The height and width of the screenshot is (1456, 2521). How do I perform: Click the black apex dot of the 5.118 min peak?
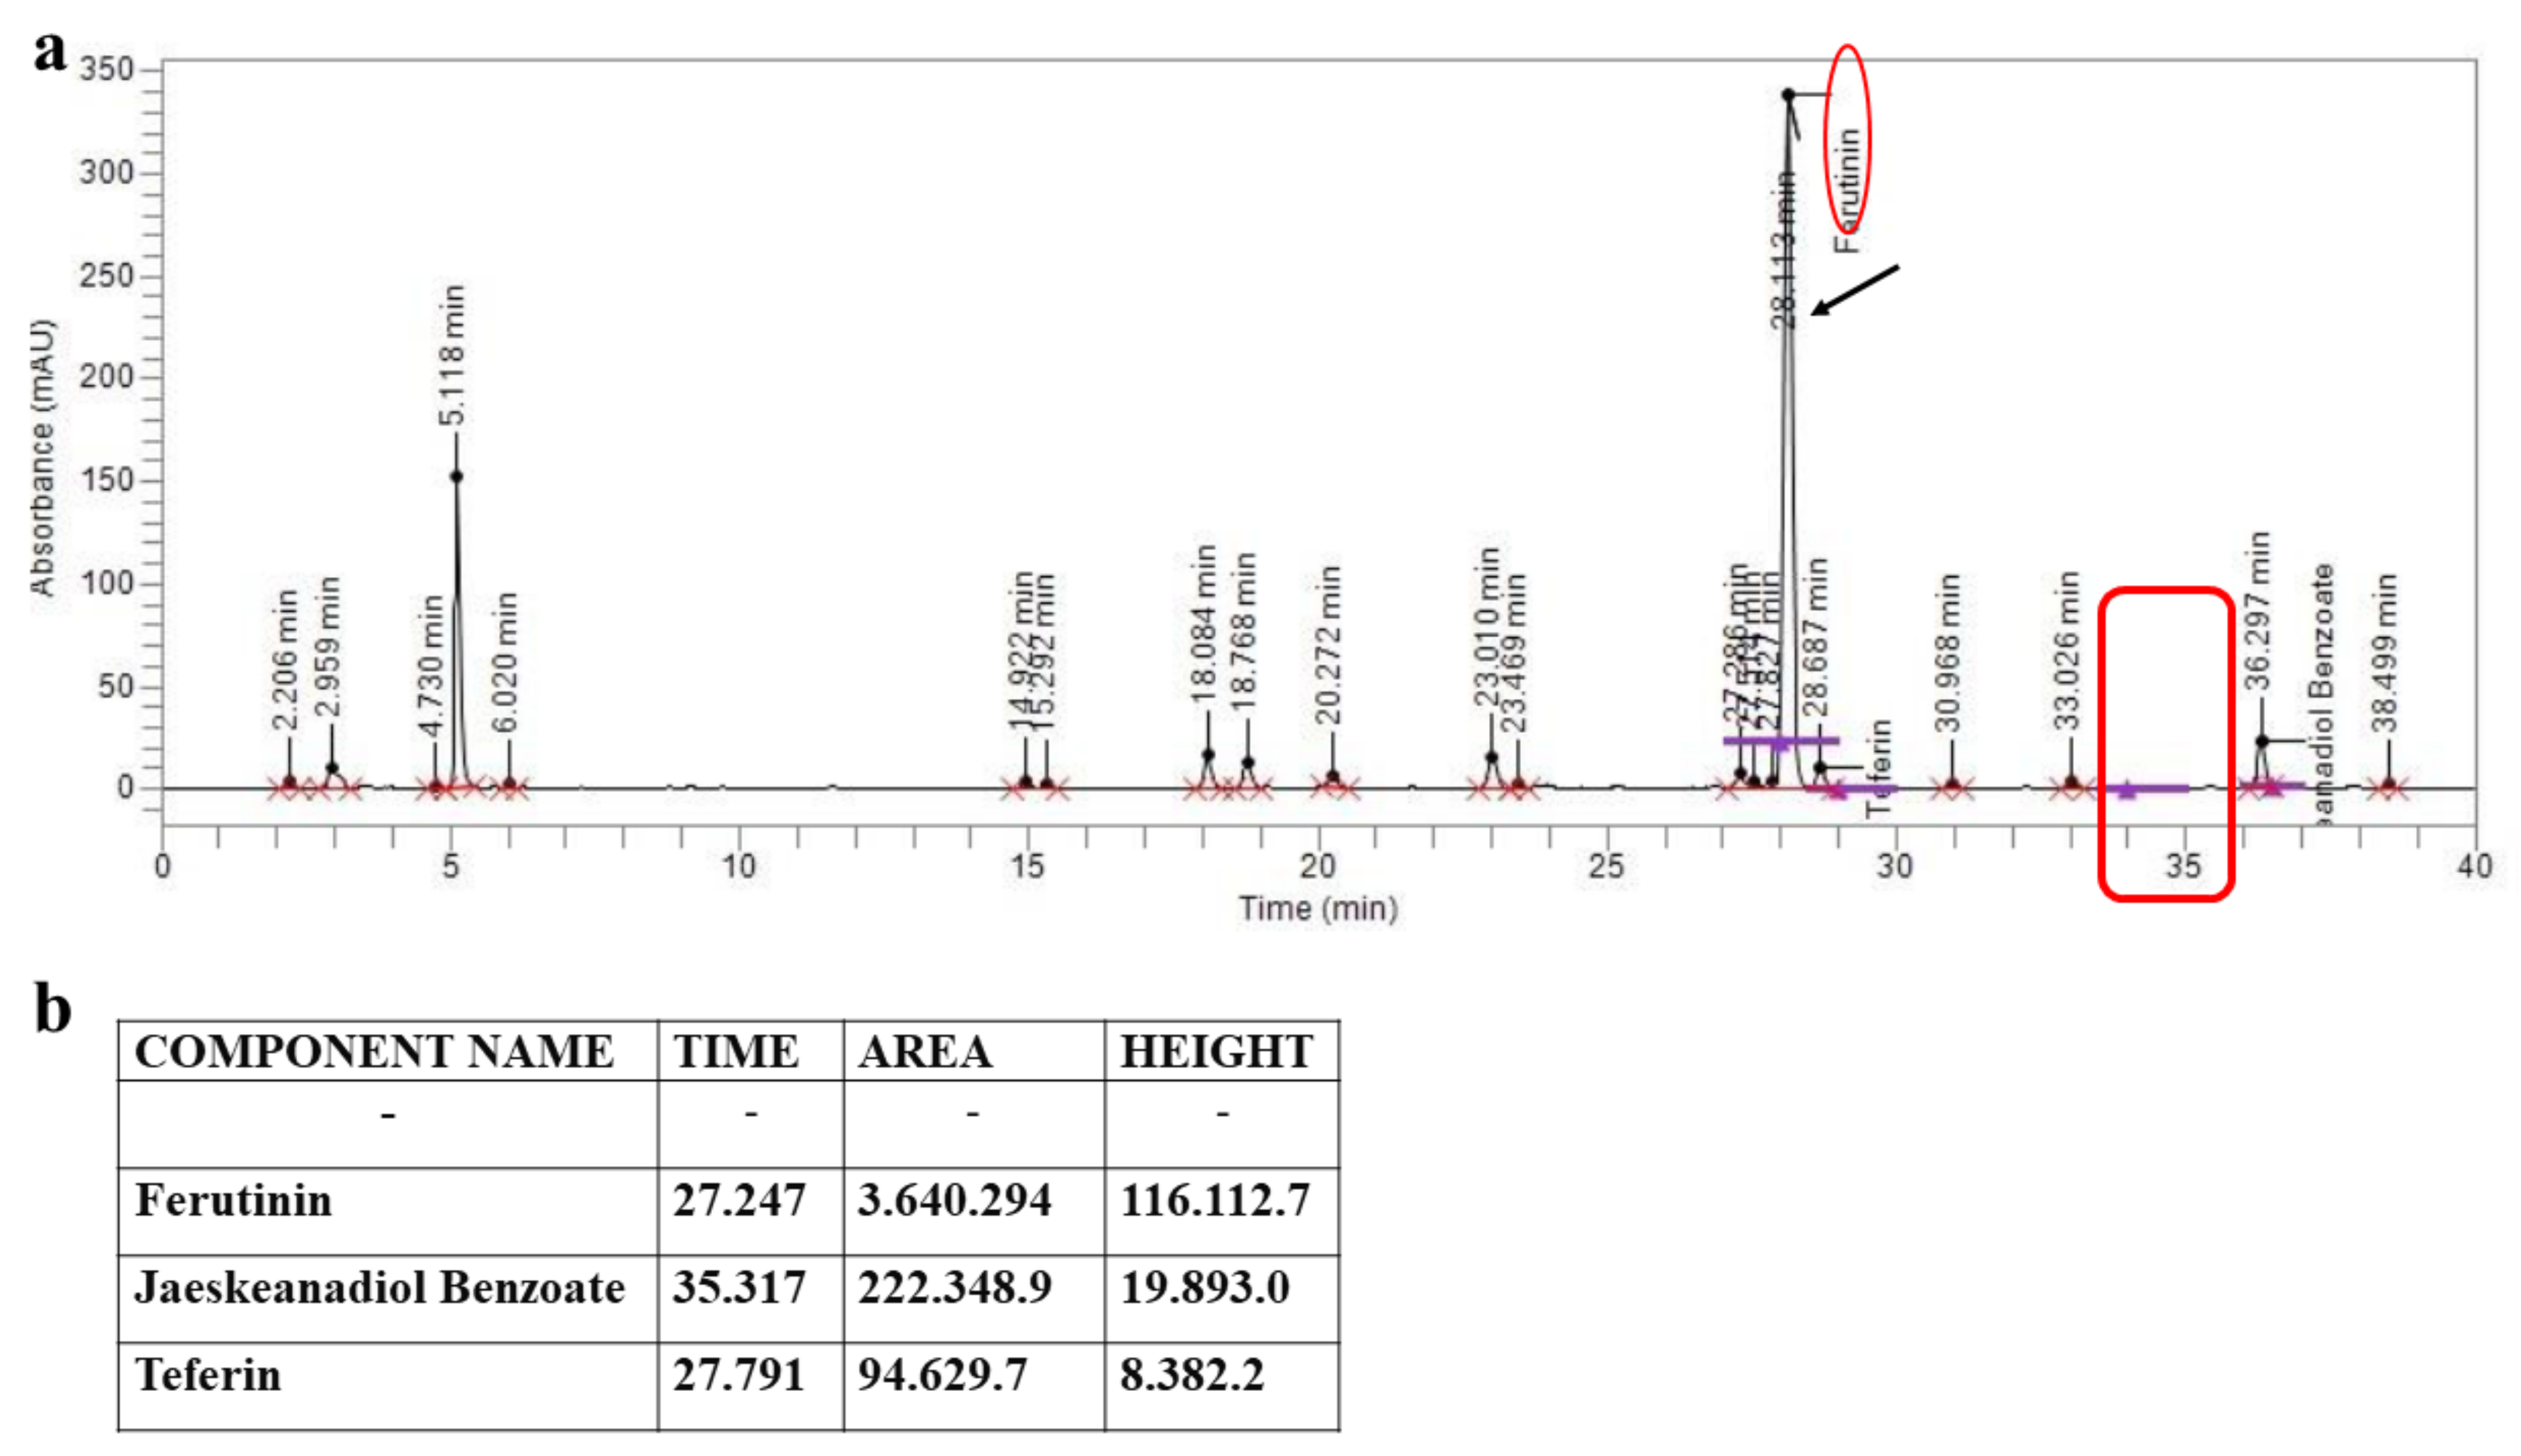click(x=456, y=477)
